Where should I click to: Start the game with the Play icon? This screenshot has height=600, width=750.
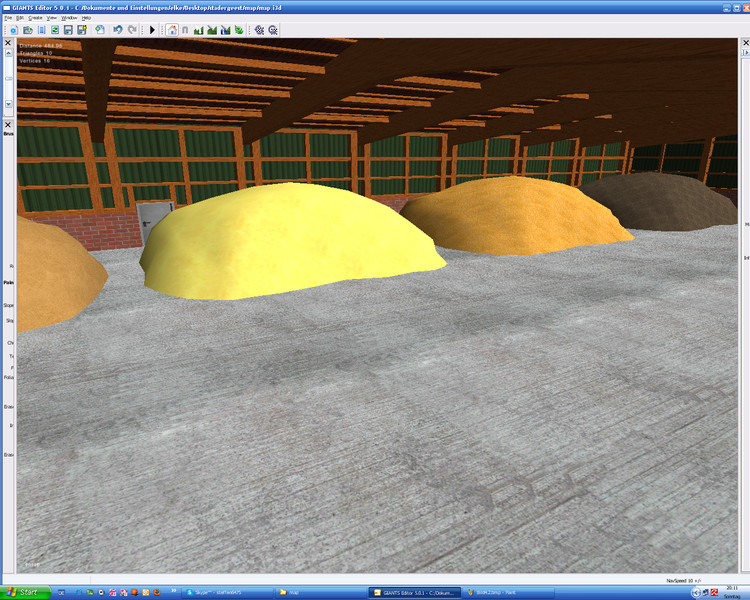(x=152, y=30)
